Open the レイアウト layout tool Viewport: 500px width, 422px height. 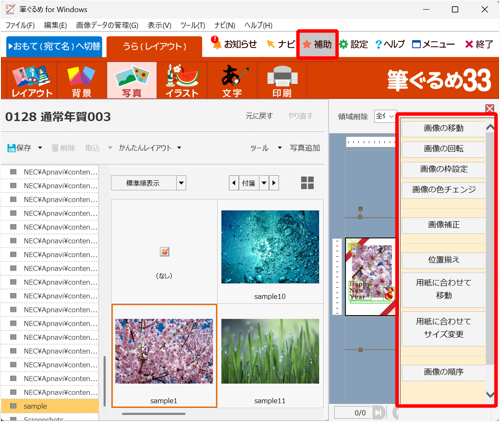pos(32,81)
